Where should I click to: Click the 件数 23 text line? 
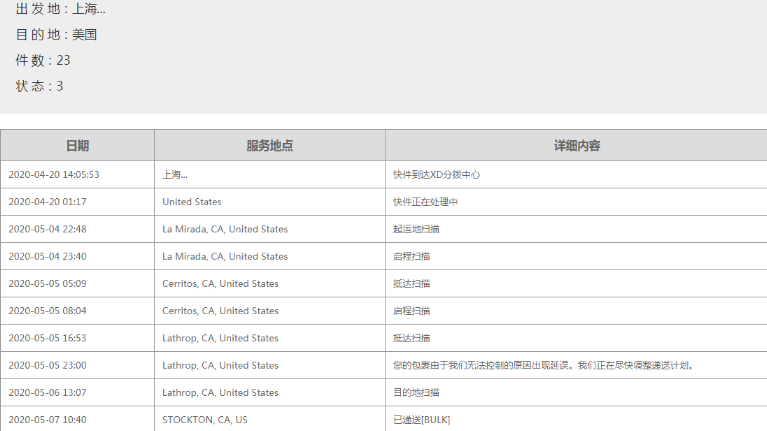pyautogui.click(x=43, y=61)
